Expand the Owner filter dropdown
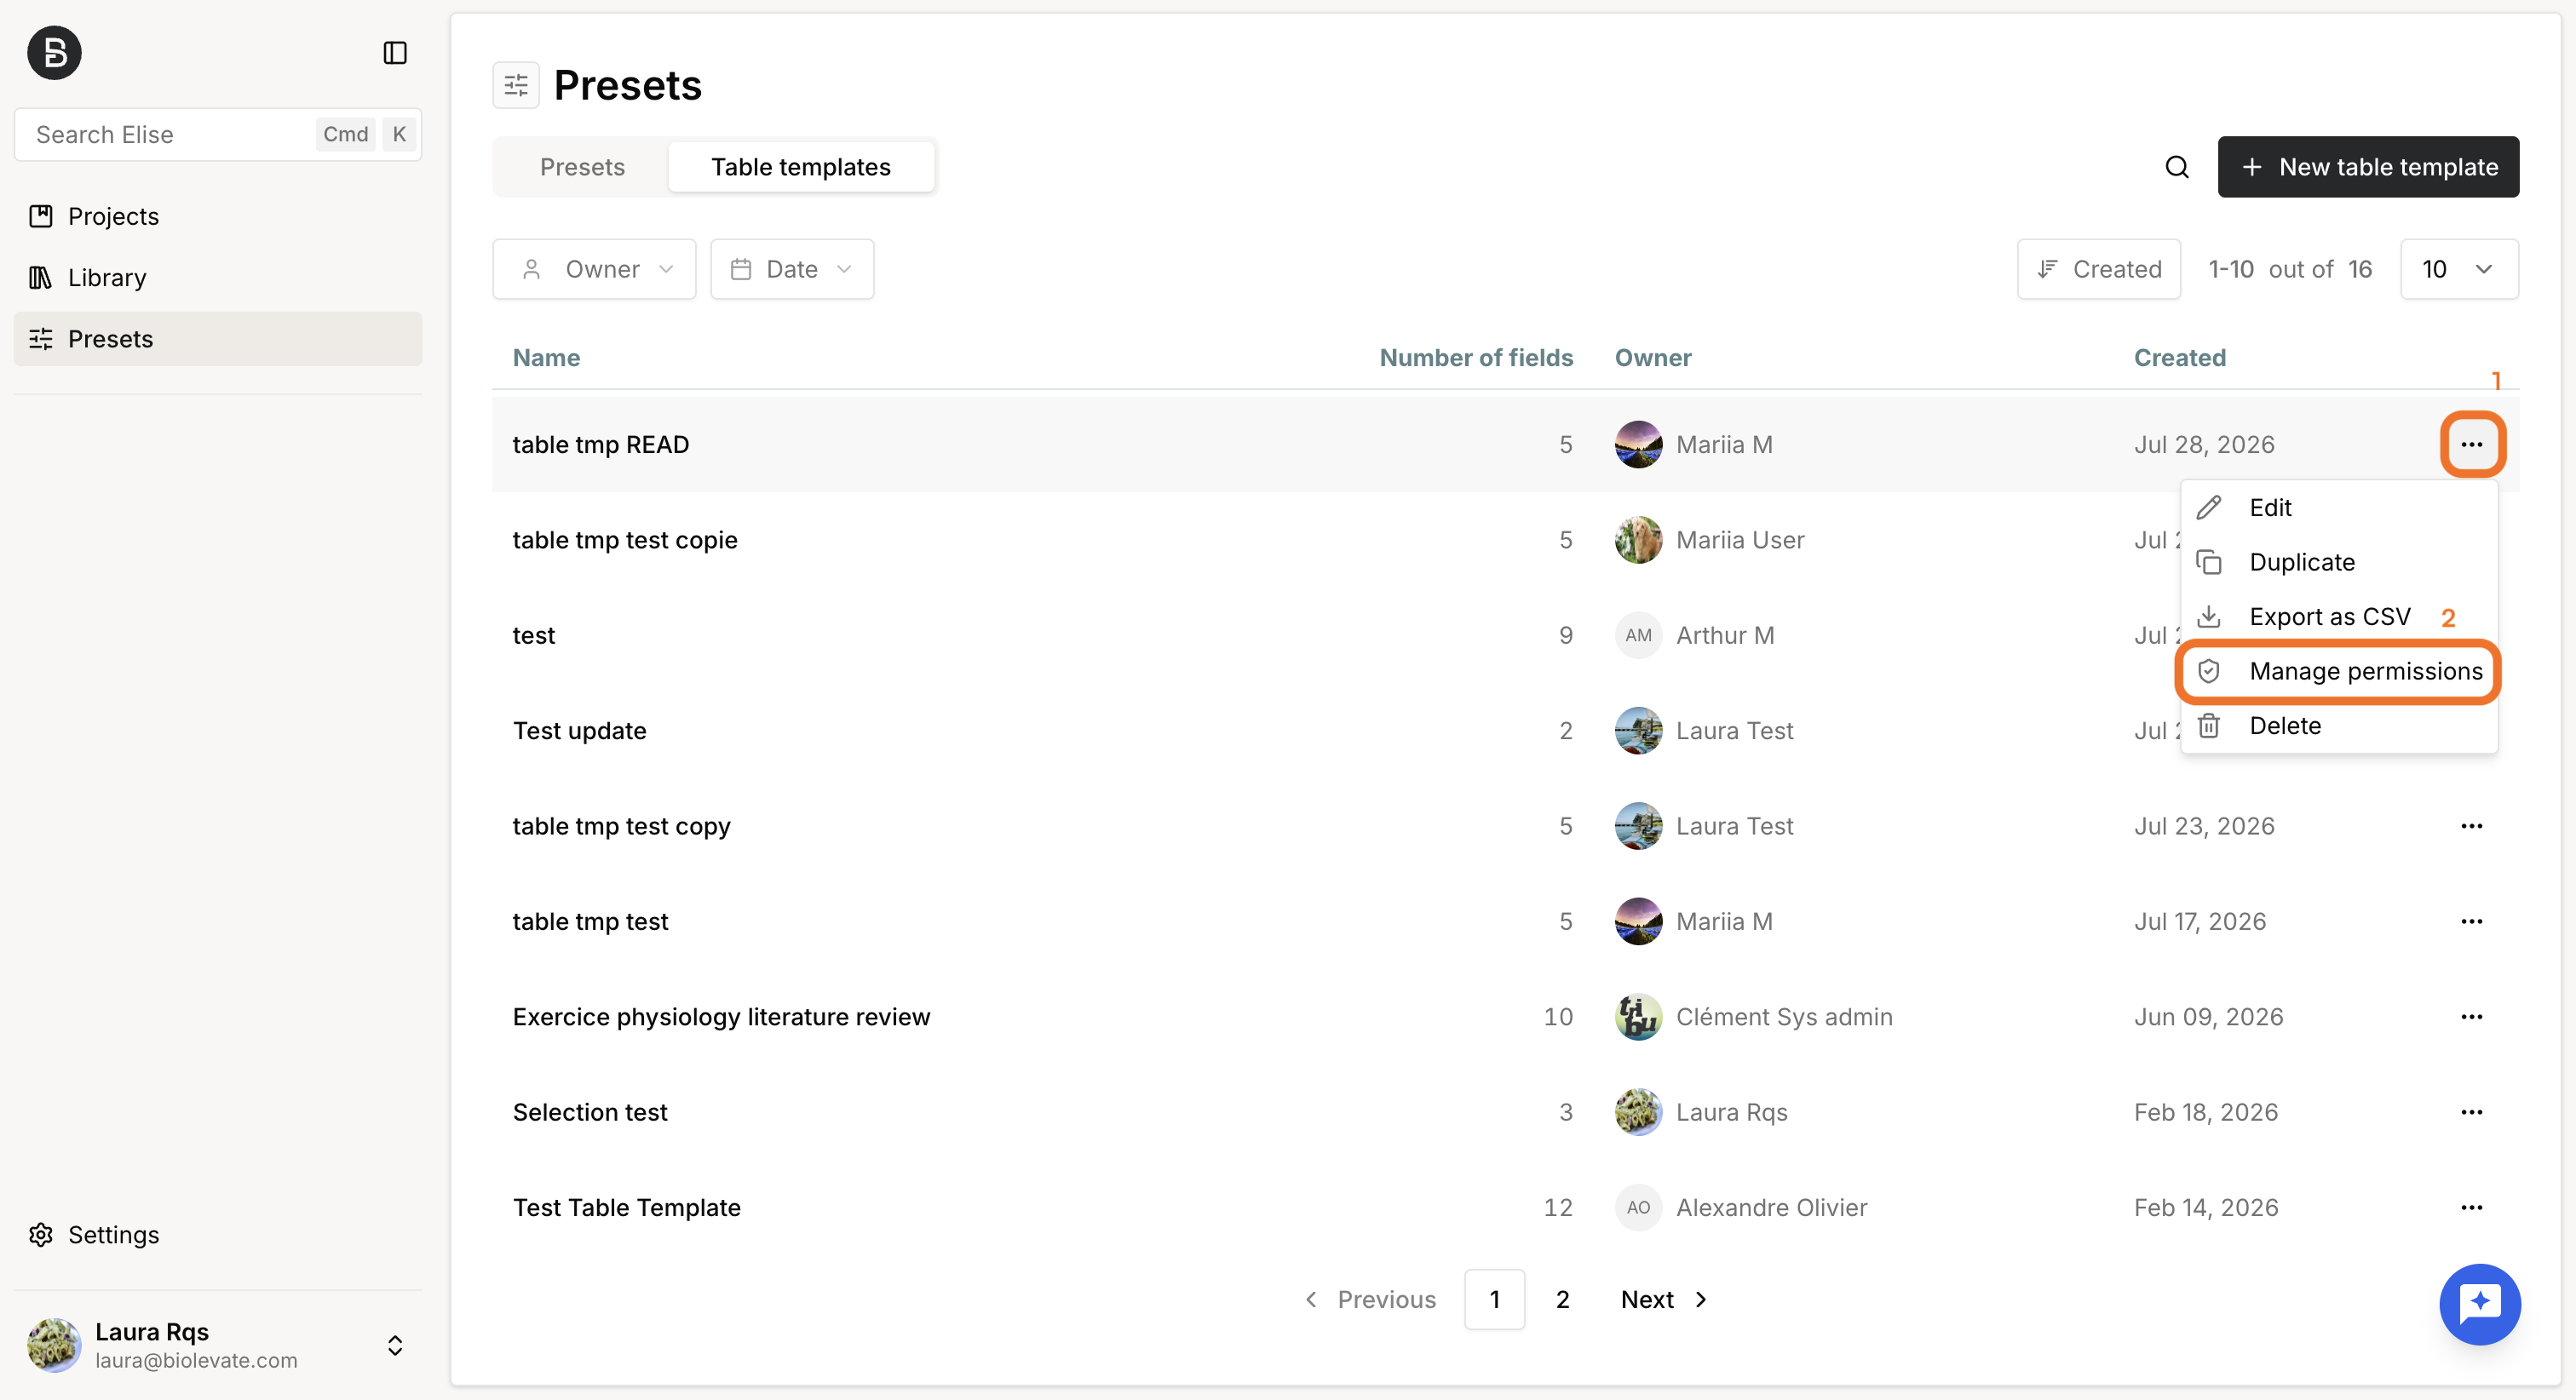2576x1400 pixels. point(594,269)
